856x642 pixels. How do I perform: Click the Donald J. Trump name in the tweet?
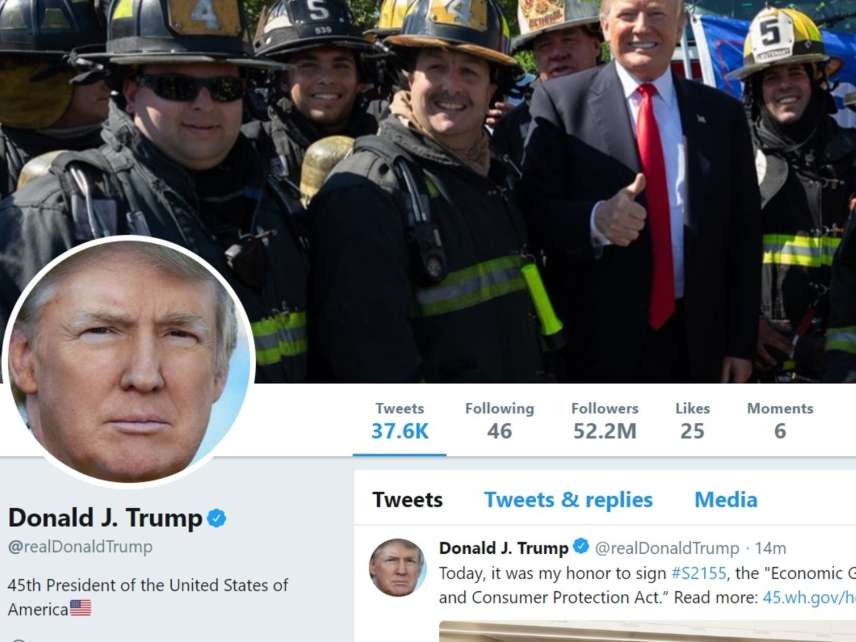[504, 548]
